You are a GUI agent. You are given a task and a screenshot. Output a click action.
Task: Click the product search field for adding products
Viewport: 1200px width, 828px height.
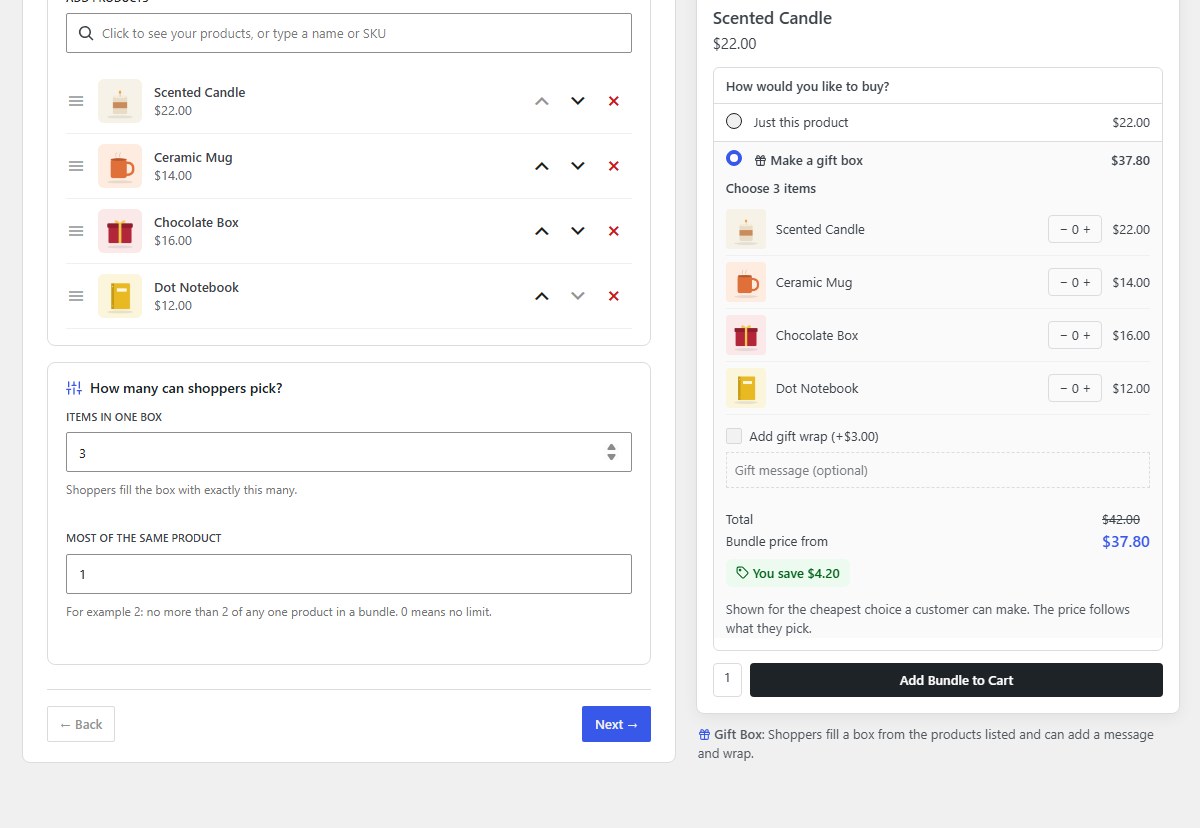(x=349, y=33)
